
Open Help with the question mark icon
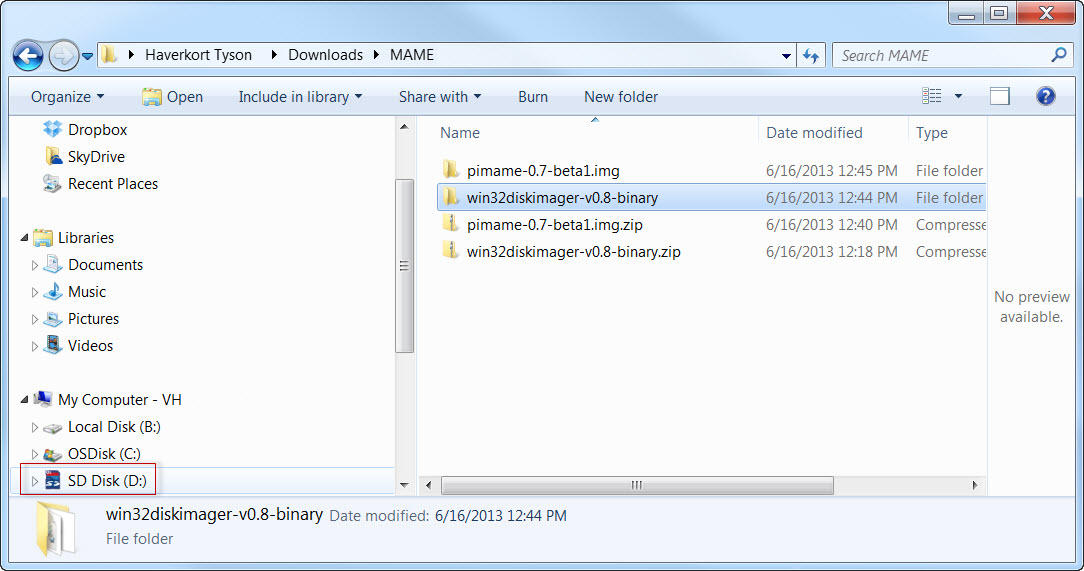coord(1045,96)
